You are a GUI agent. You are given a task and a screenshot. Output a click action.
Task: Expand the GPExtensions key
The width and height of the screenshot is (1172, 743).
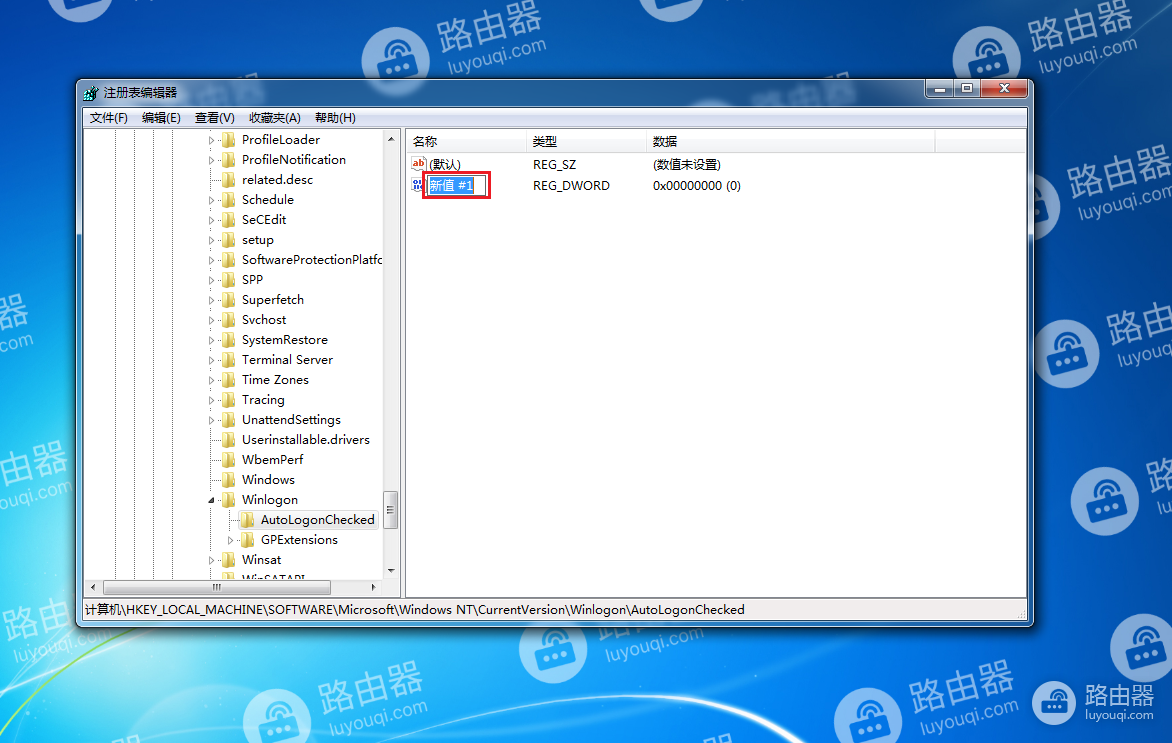pos(230,540)
